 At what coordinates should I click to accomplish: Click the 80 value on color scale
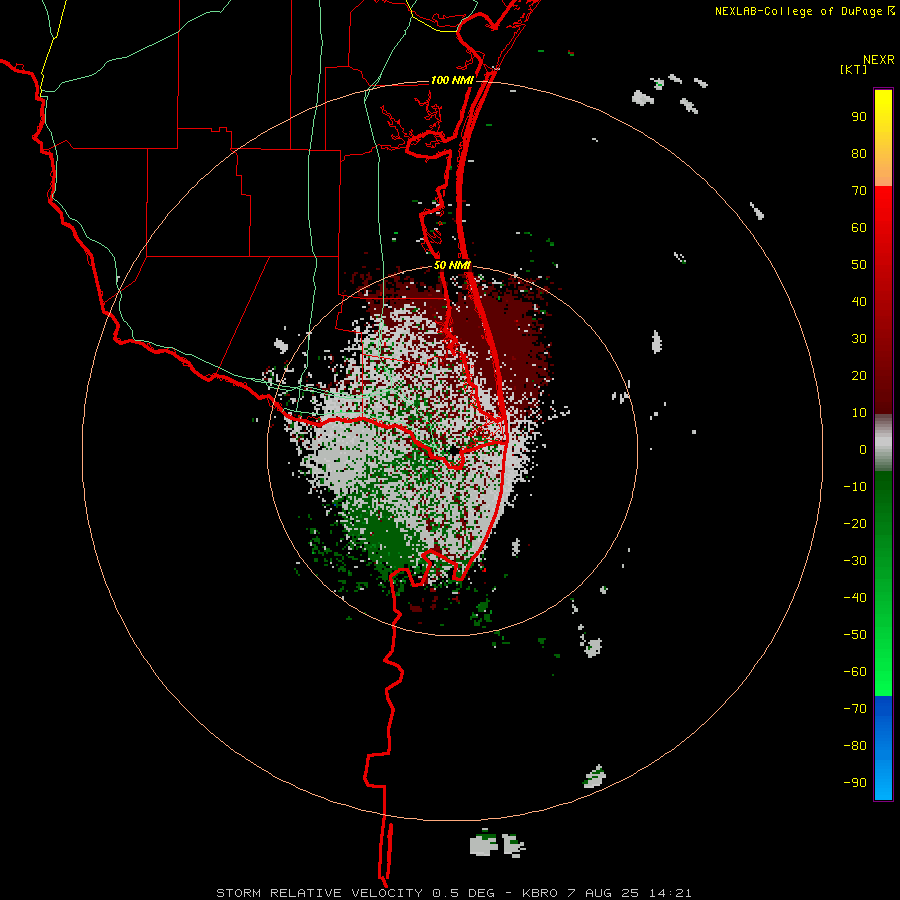(859, 154)
